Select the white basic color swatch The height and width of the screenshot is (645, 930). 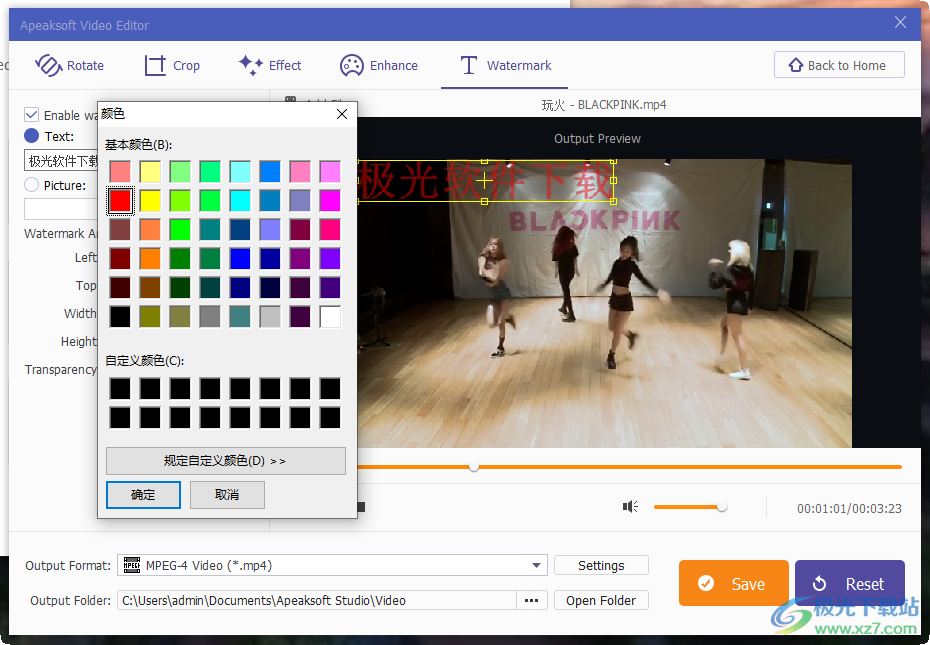(x=330, y=317)
